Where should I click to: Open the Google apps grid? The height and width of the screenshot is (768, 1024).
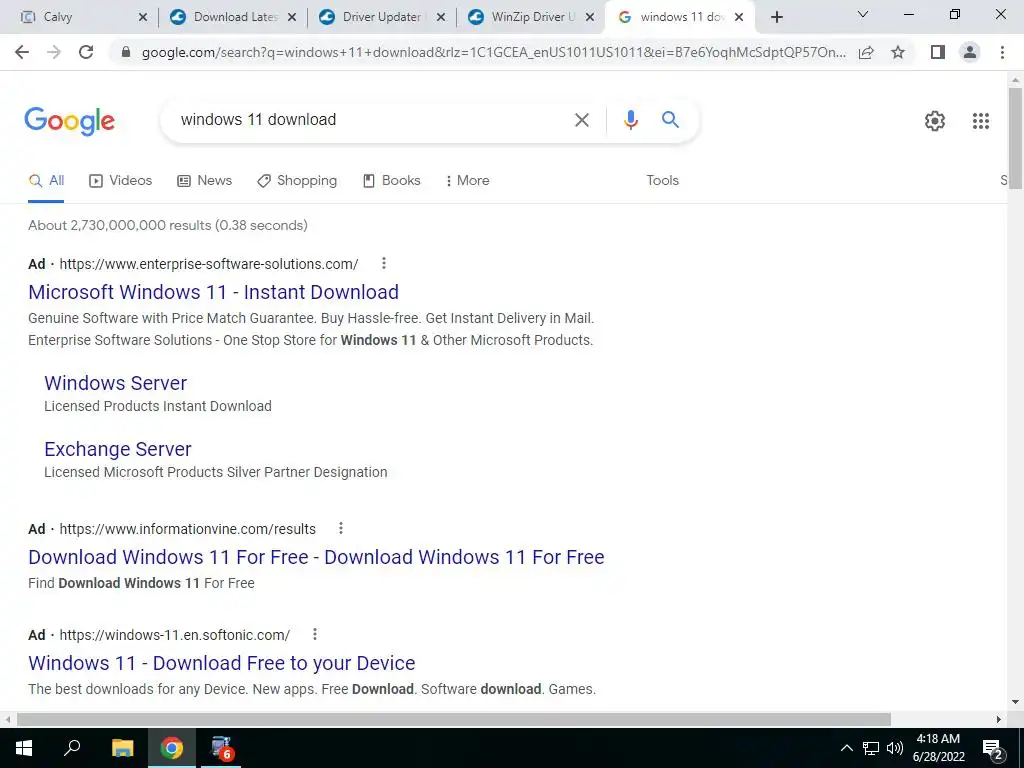pos(980,121)
